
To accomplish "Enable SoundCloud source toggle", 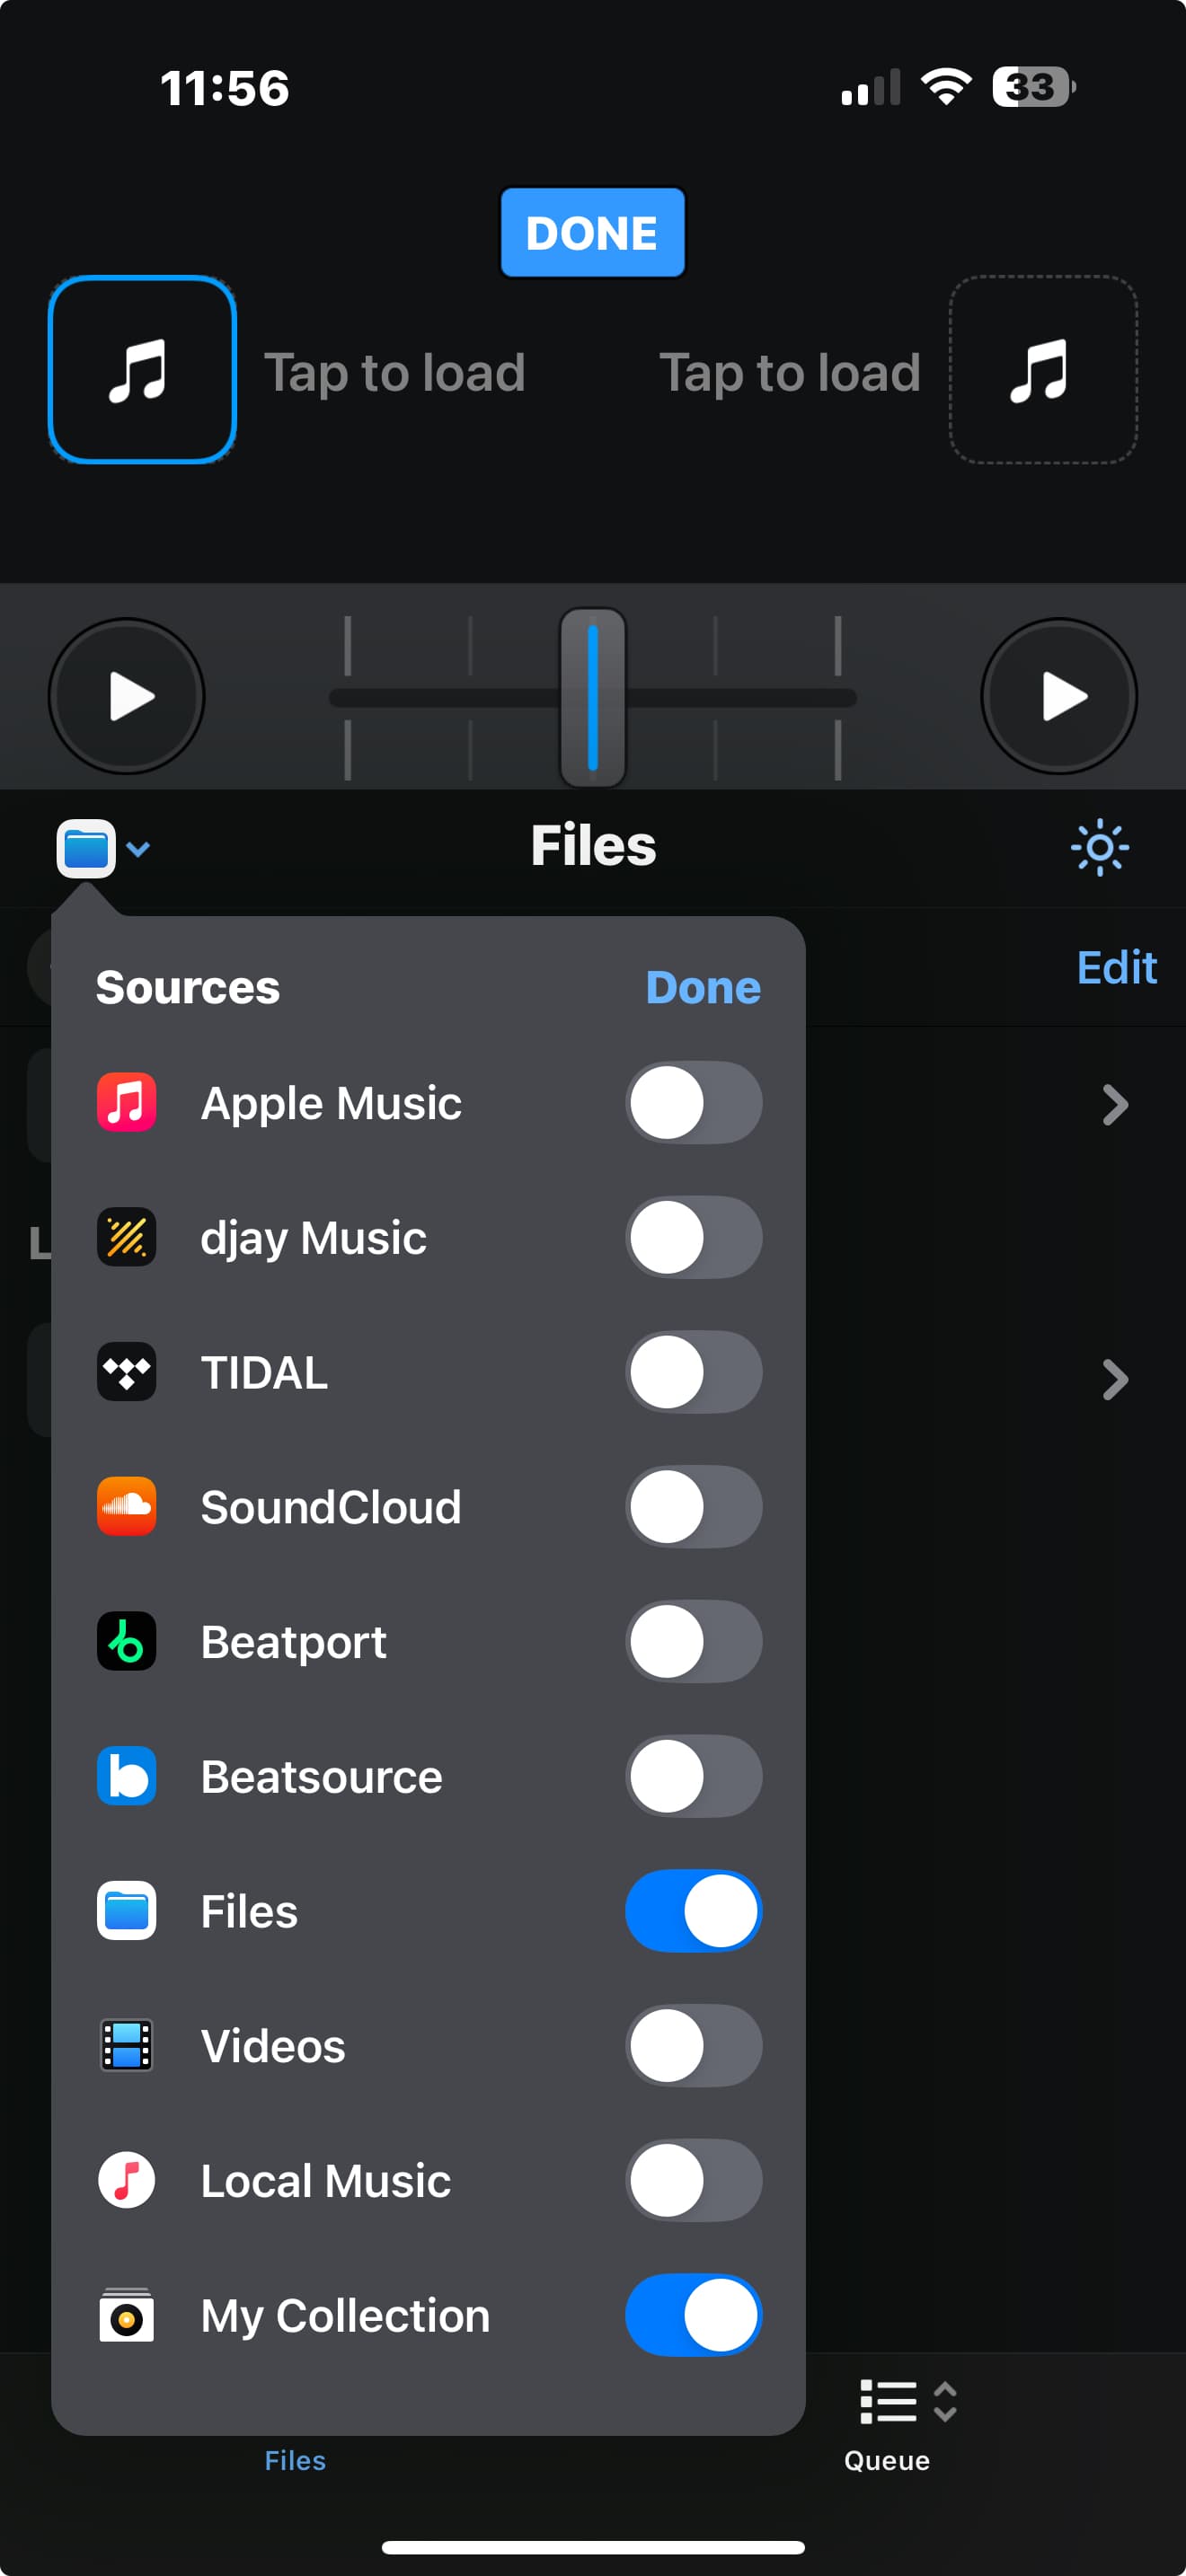I will click(x=694, y=1507).
